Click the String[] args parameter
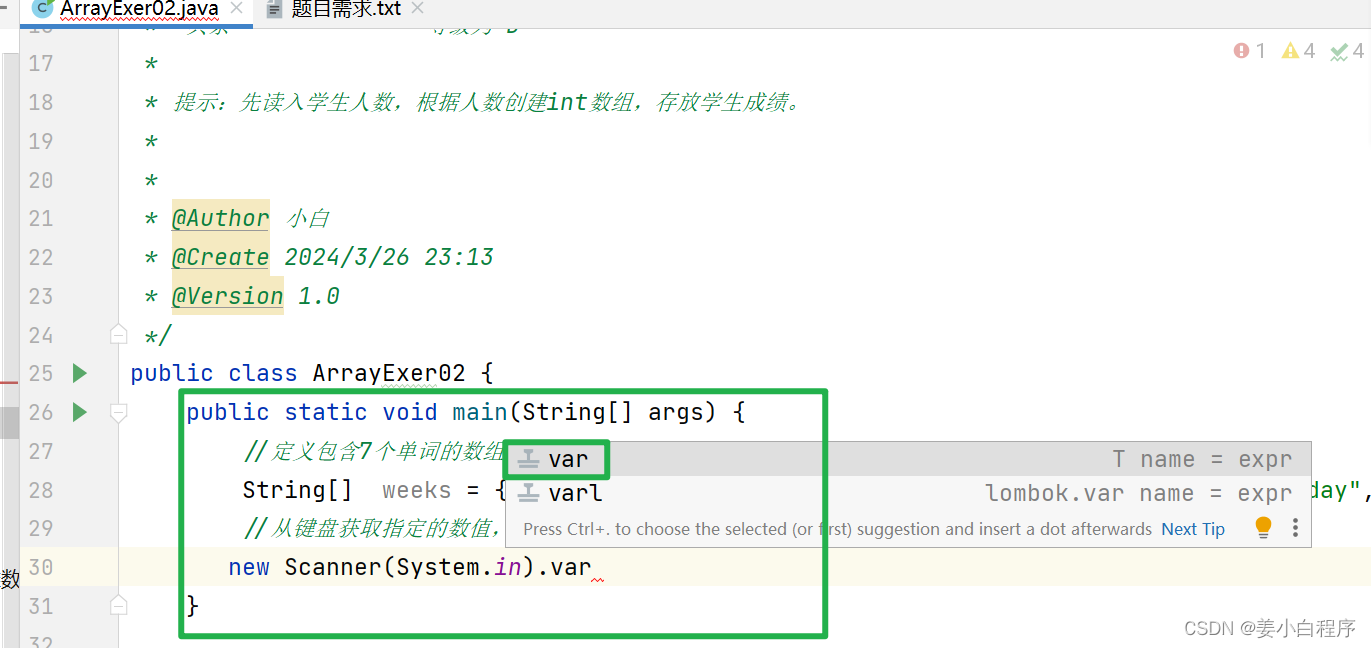The image size is (1371, 648). pos(615,412)
